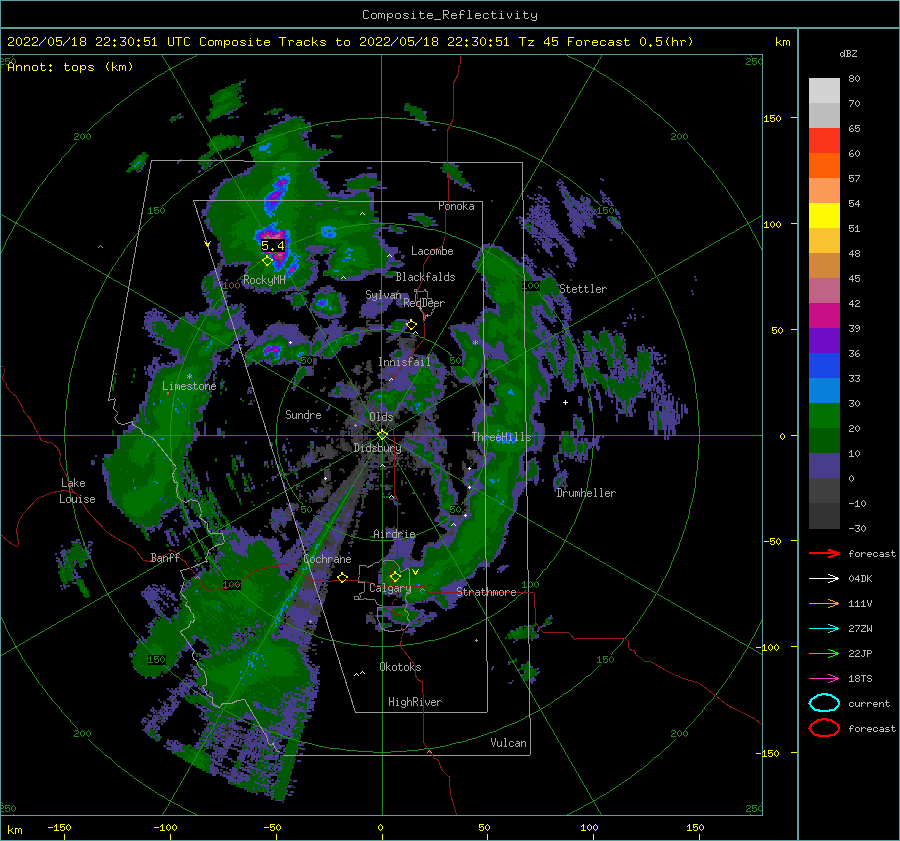Select the orange 111V arrow legend icon

coord(824,603)
